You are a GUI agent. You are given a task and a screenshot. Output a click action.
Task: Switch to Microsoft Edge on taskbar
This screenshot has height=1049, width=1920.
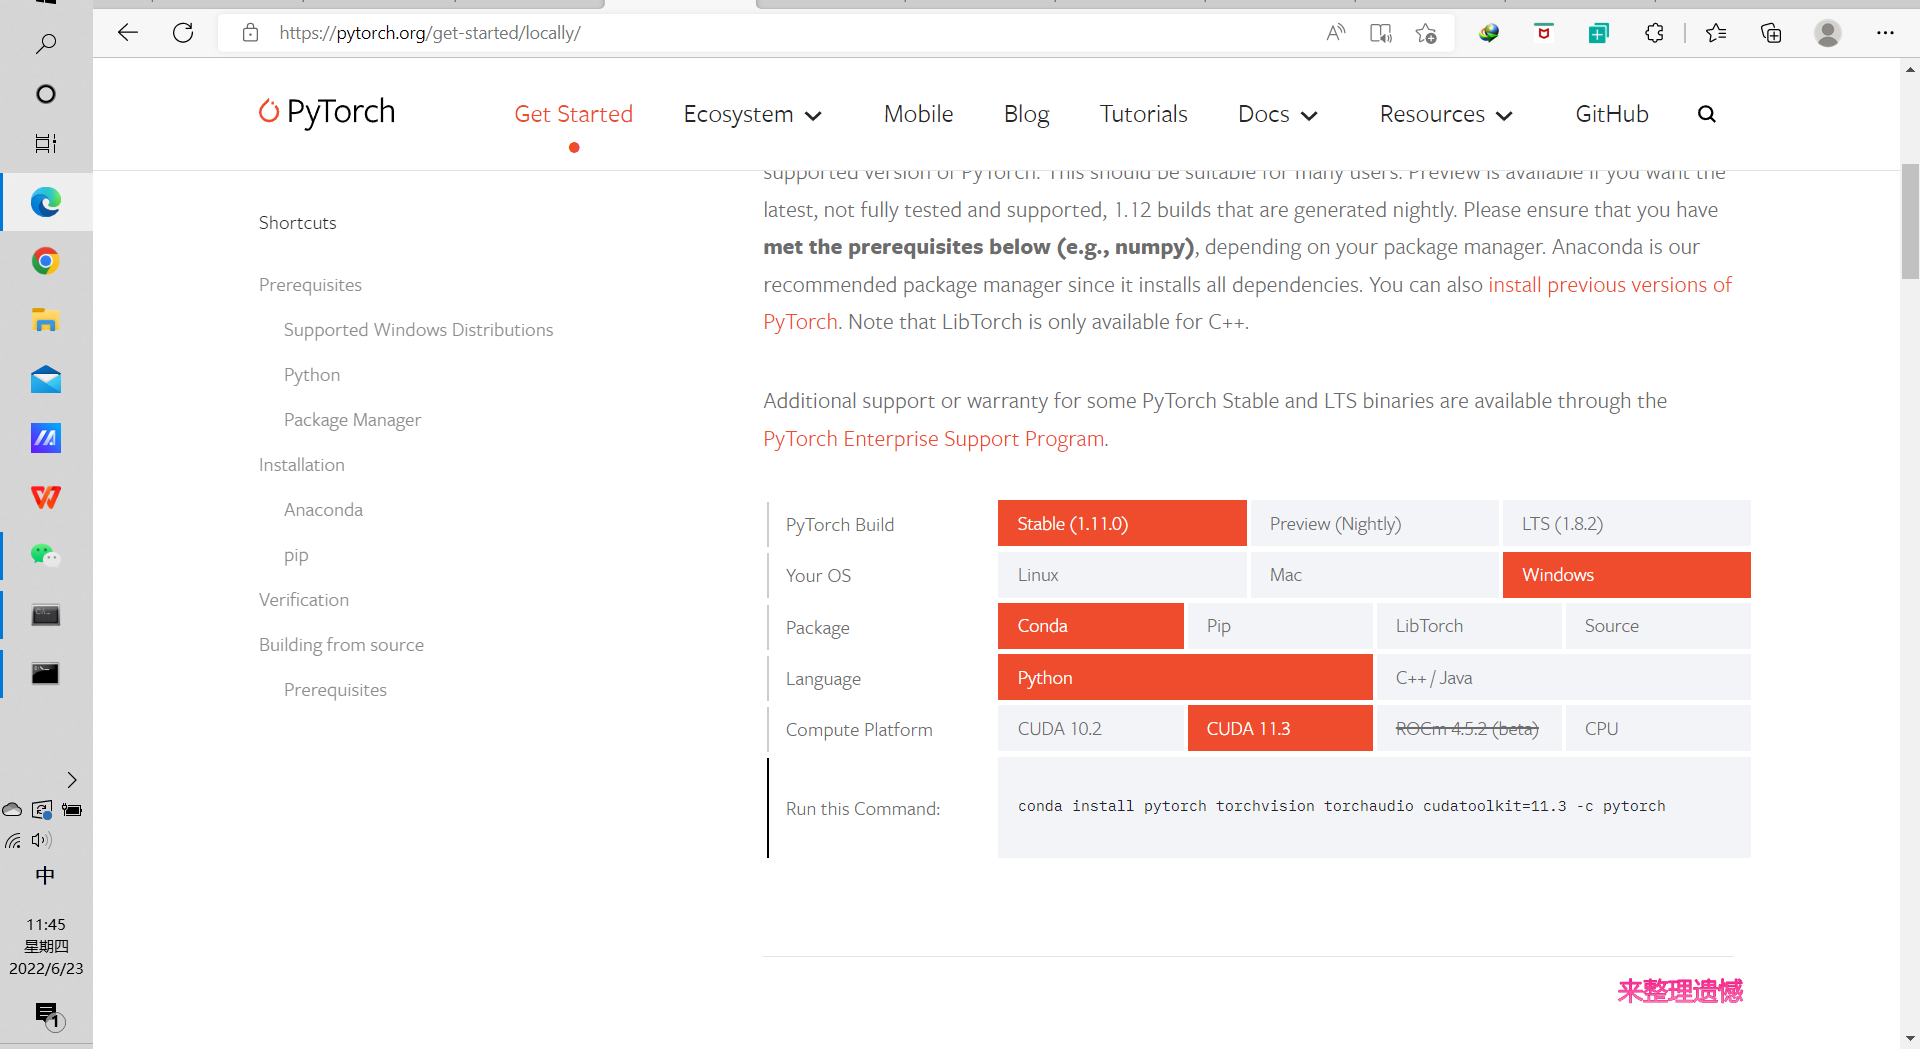coord(46,202)
